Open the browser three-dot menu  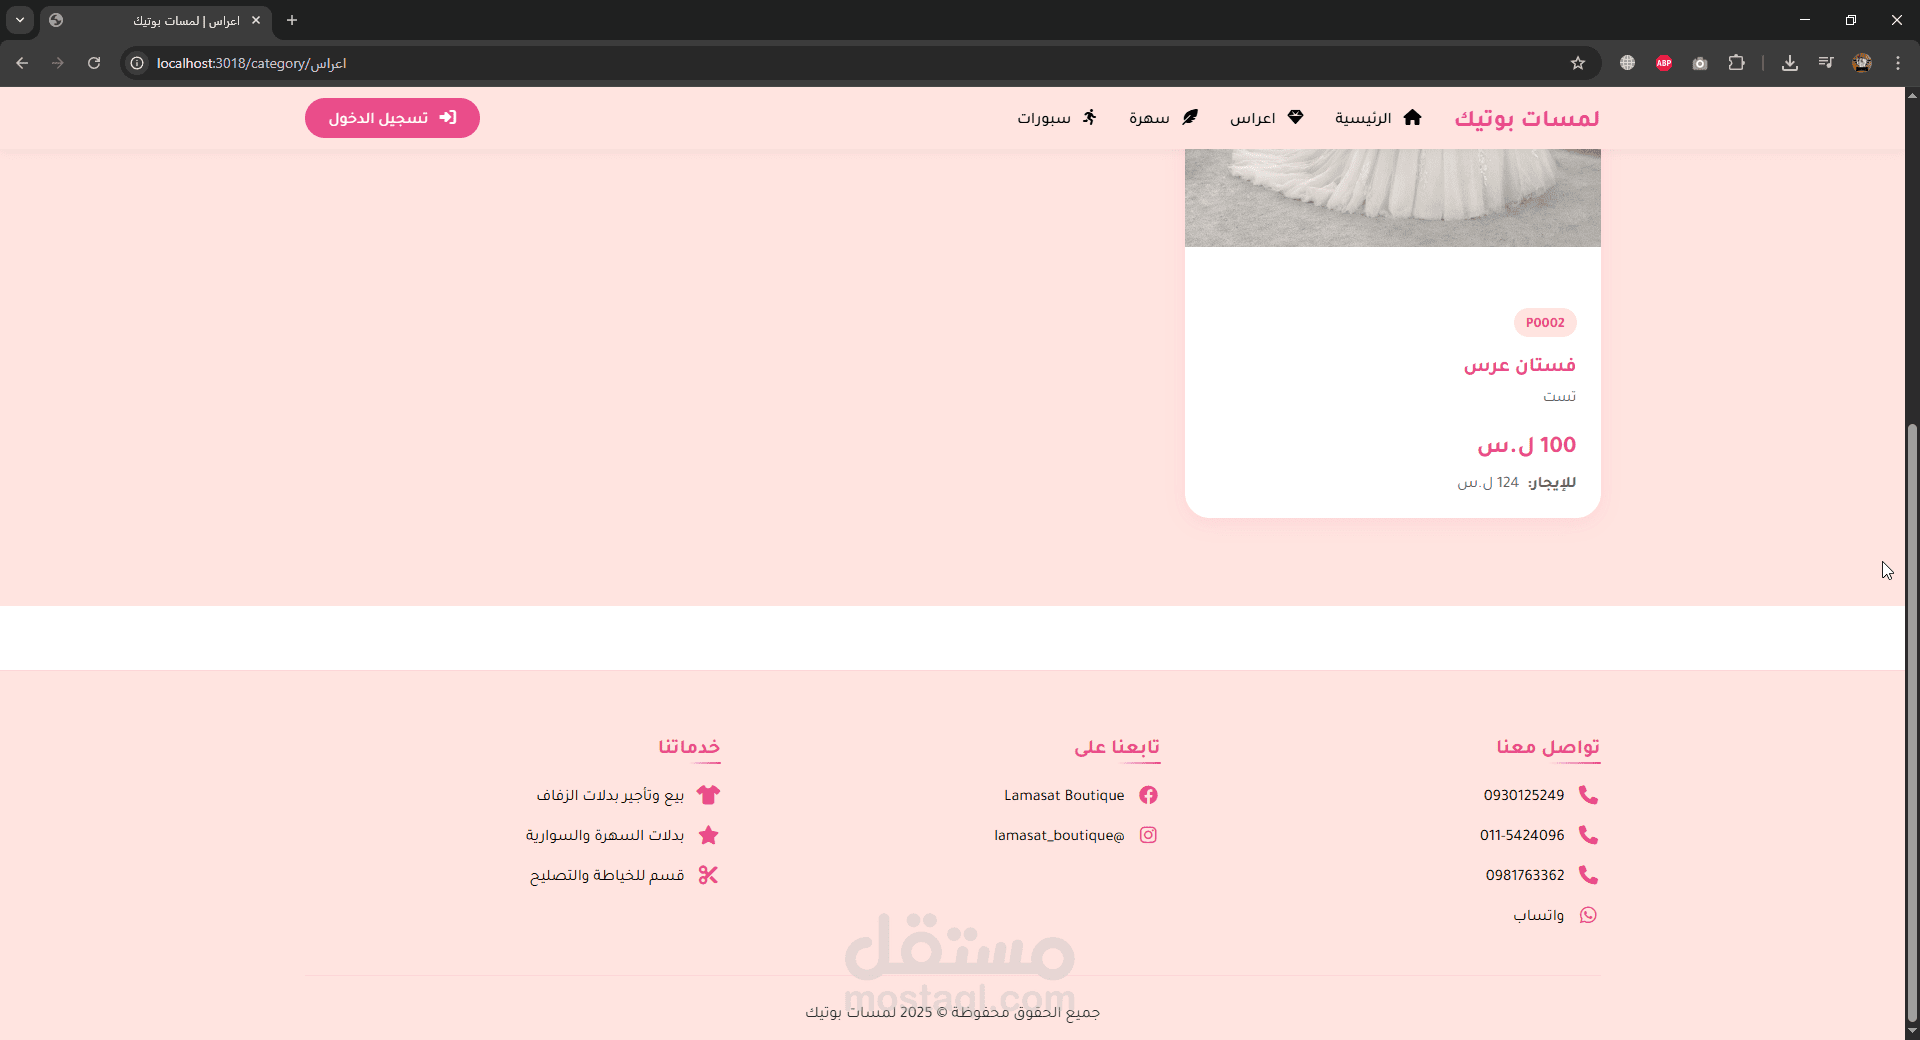click(1898, 63)
